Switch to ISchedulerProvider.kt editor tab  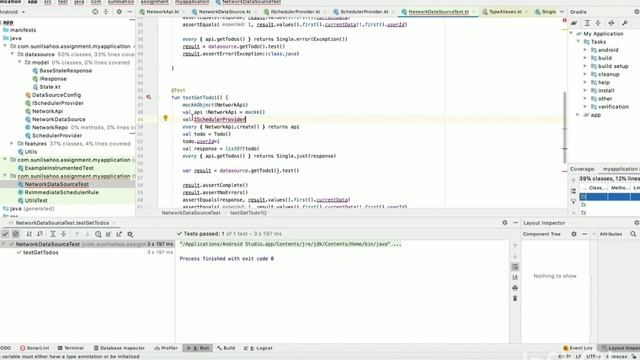(x=295, y=12)
